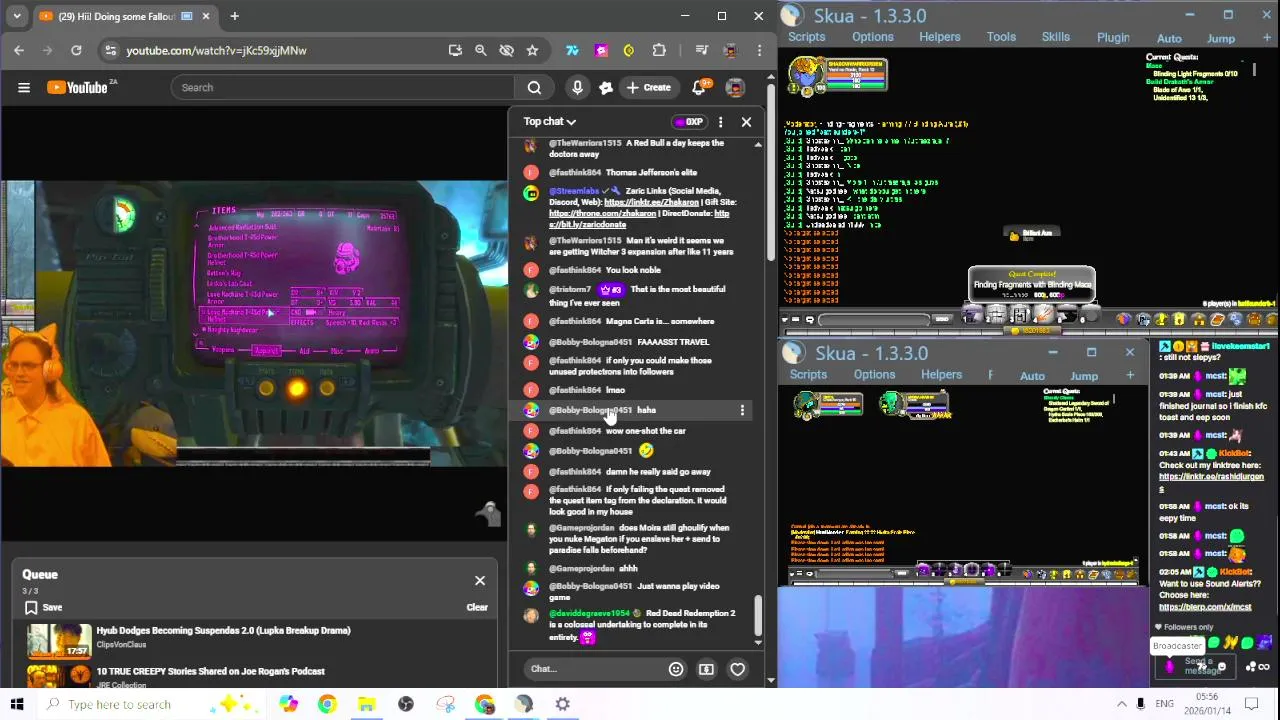The height and width of the screenshot is (720, 1280).
Task: Click Jump in lower Skua window
Action: tap(1084, 376)
